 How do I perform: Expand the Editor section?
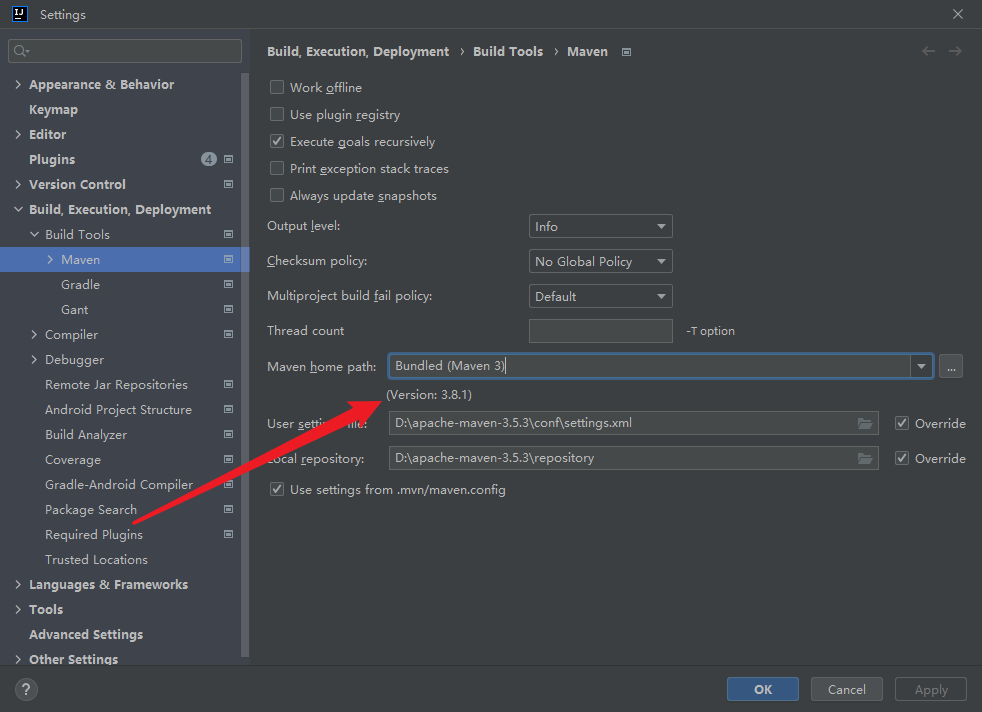(x=18, y=134)
